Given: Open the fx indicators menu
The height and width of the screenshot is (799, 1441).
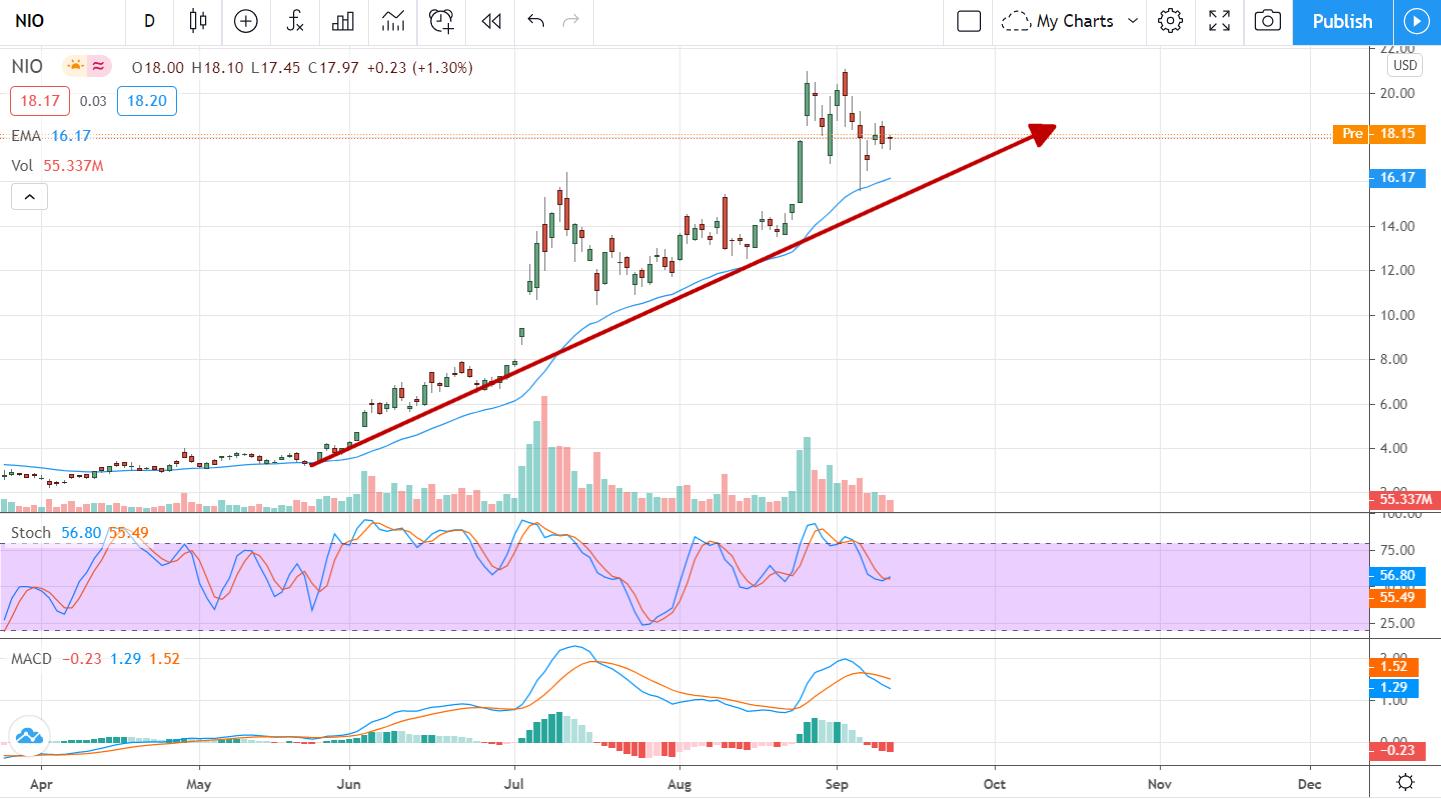Looking at the screenshot, I should pyautogui.click(x=294, y=21).
